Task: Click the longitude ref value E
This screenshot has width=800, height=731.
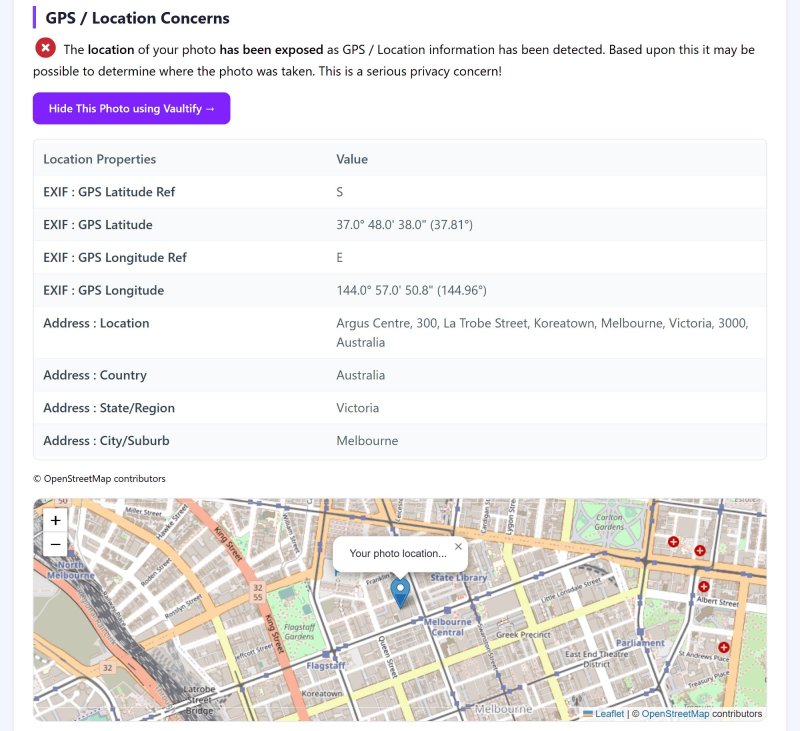Action: (x=340, y=258)
